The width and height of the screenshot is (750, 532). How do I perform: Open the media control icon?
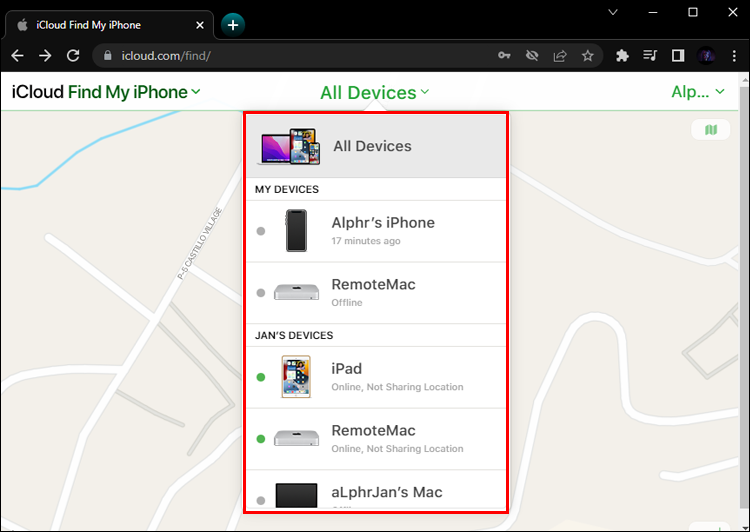pyautogui.click(x=650, y=55)
